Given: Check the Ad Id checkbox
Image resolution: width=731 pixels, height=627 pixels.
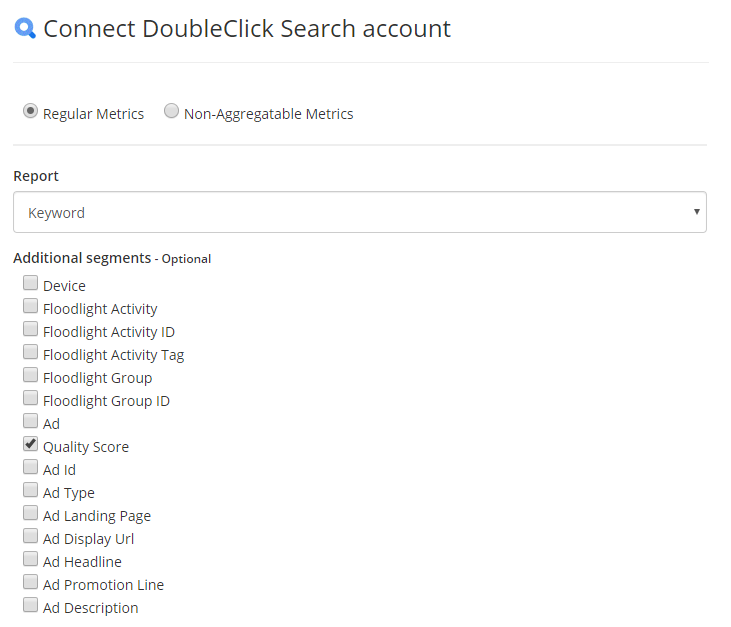Looking at the screenshot, I should pyautogui.click(x=30, y=467).
